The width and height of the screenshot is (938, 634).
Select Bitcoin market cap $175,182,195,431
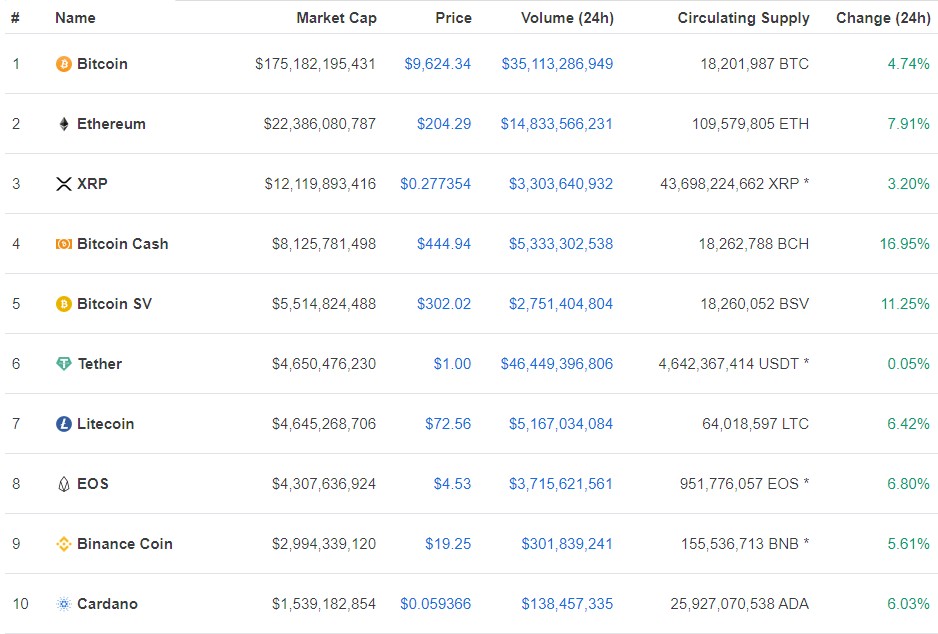tap(315, 64)
